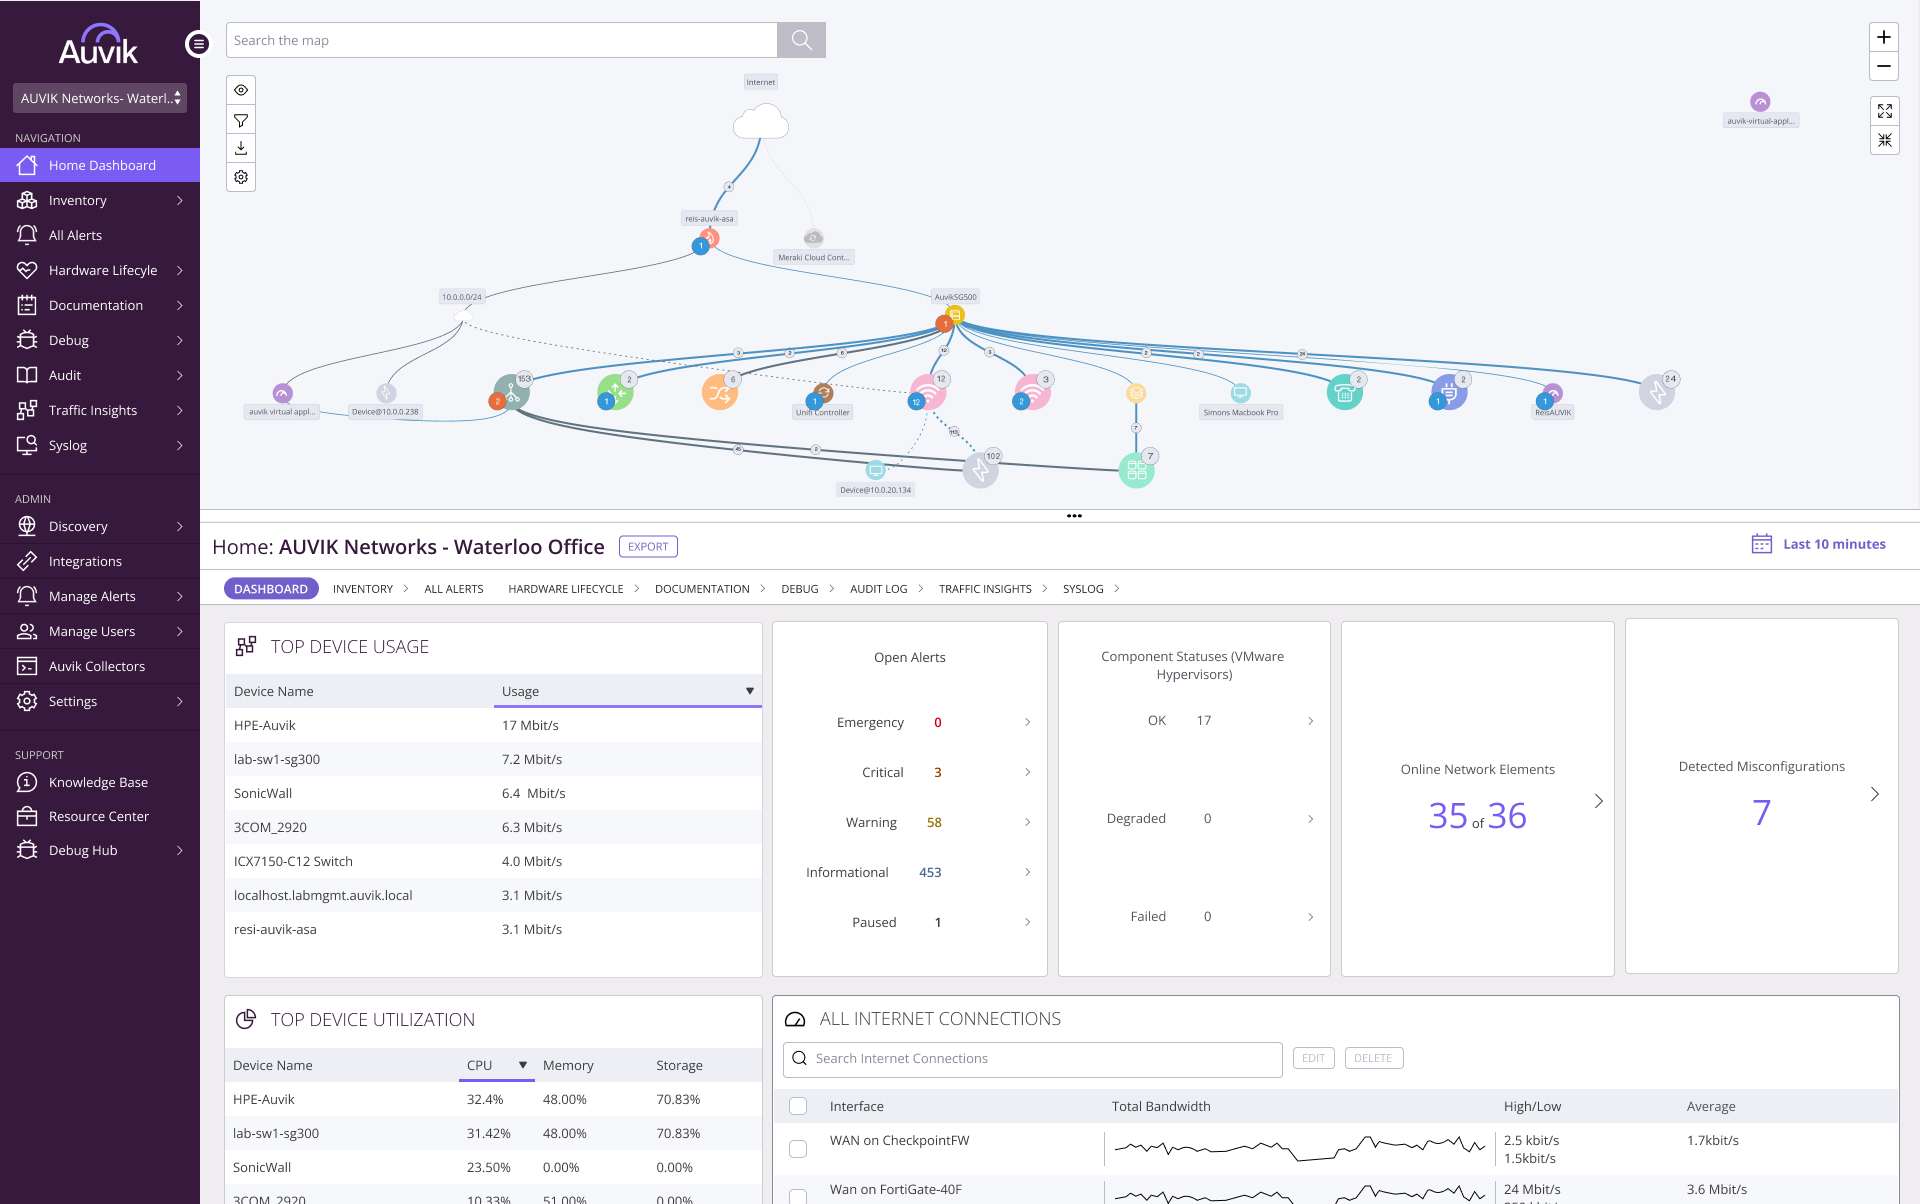
Task: Open the TRAFFIC INSIGHTS tab
Action: [x=985, y=589]
